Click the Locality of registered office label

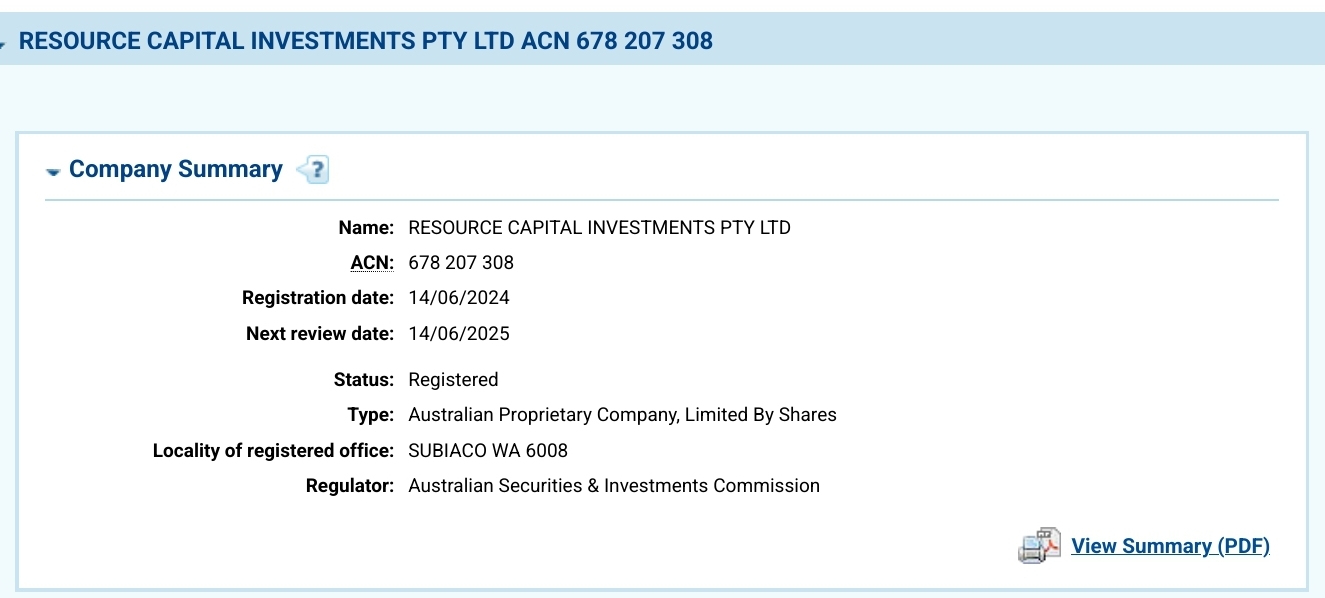coord(274,451)
